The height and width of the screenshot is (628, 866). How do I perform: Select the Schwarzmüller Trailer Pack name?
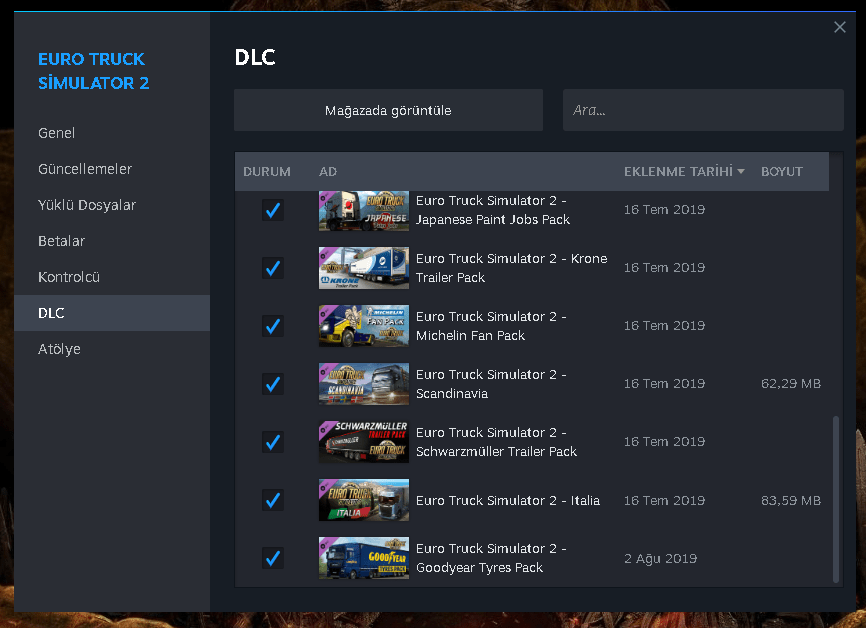coord(497,442)
